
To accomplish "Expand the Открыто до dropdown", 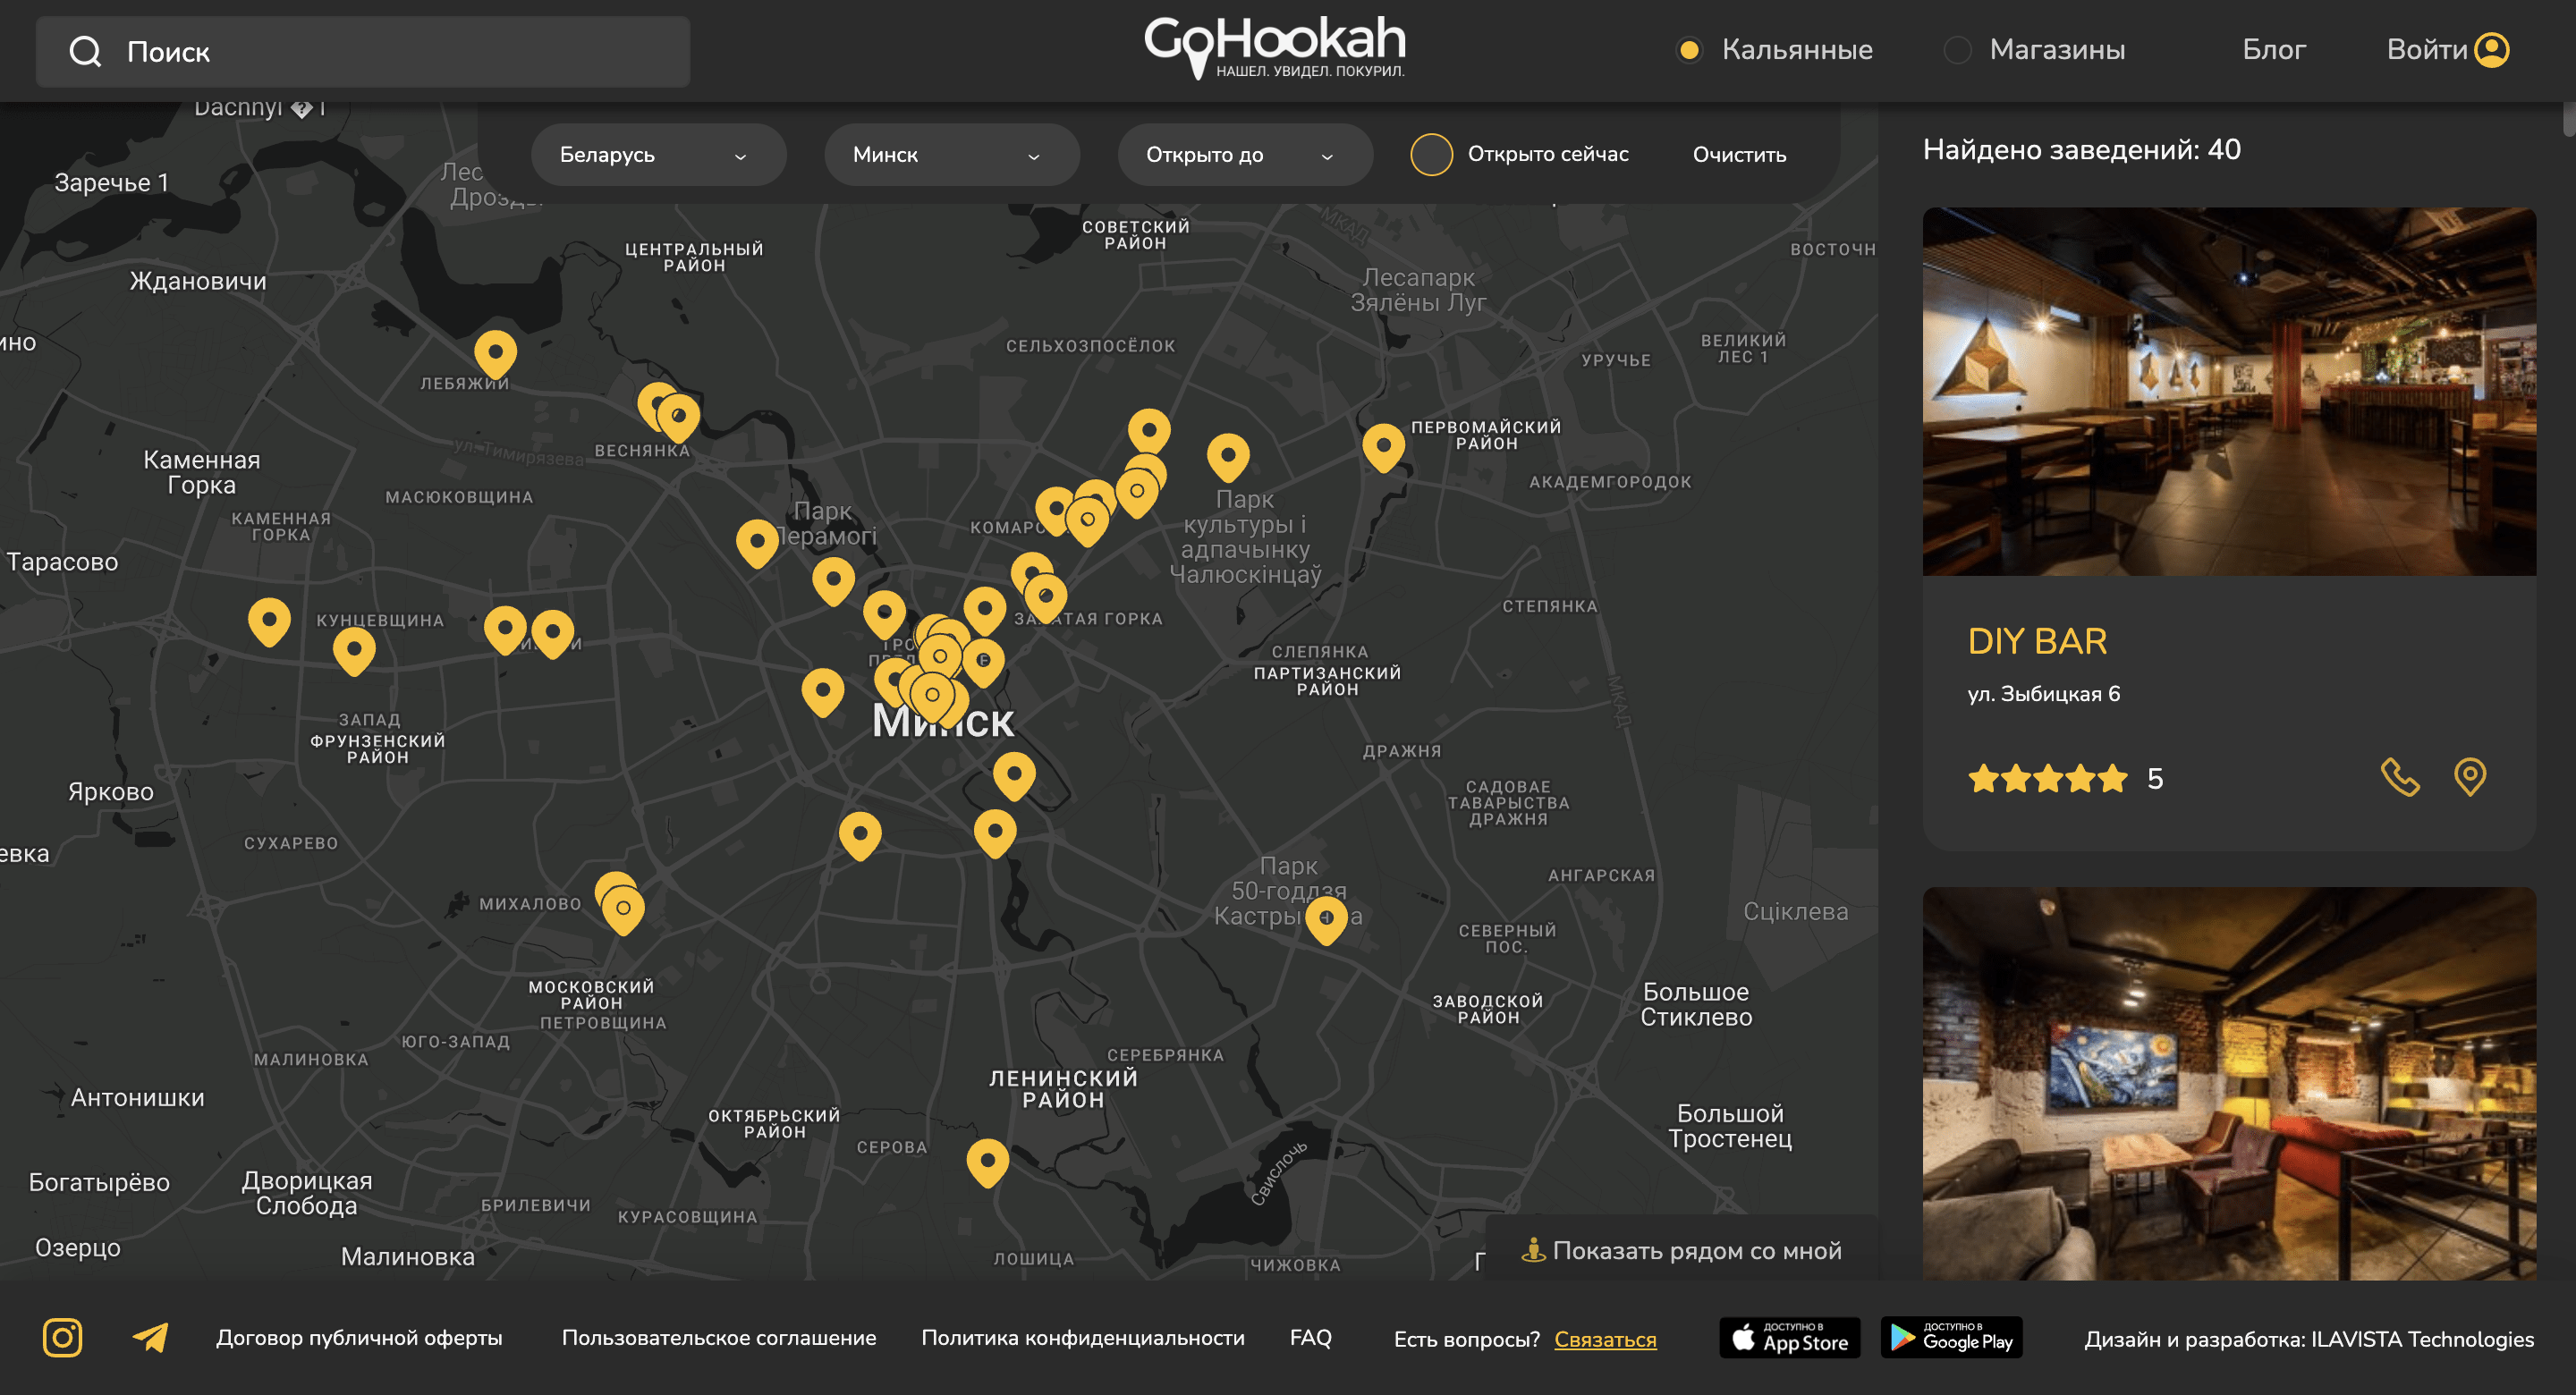I will 1245,155.
